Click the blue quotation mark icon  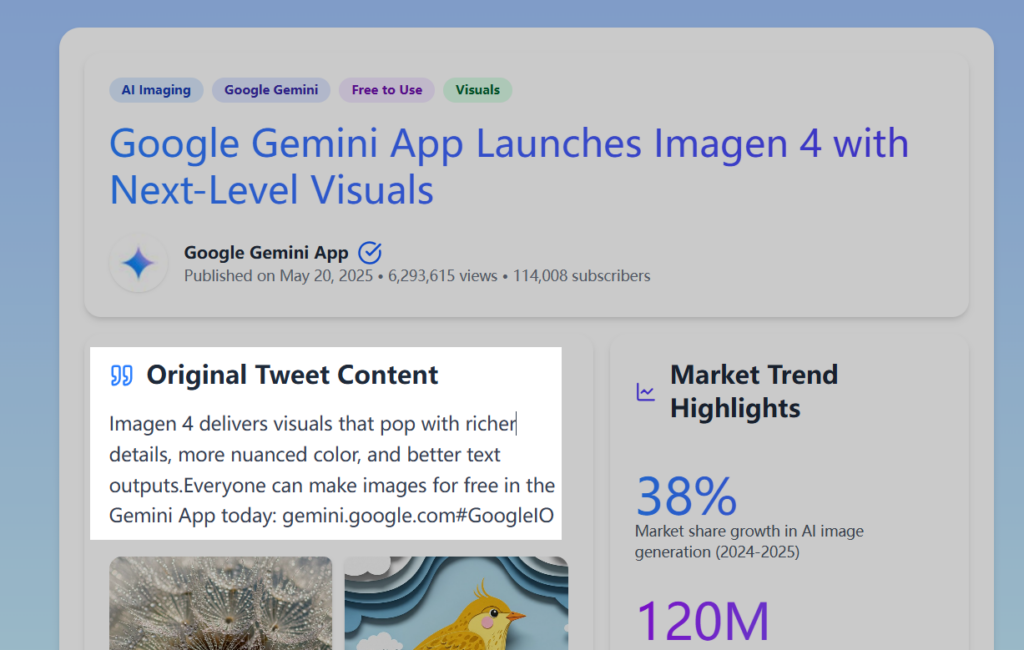coord(121,376)
